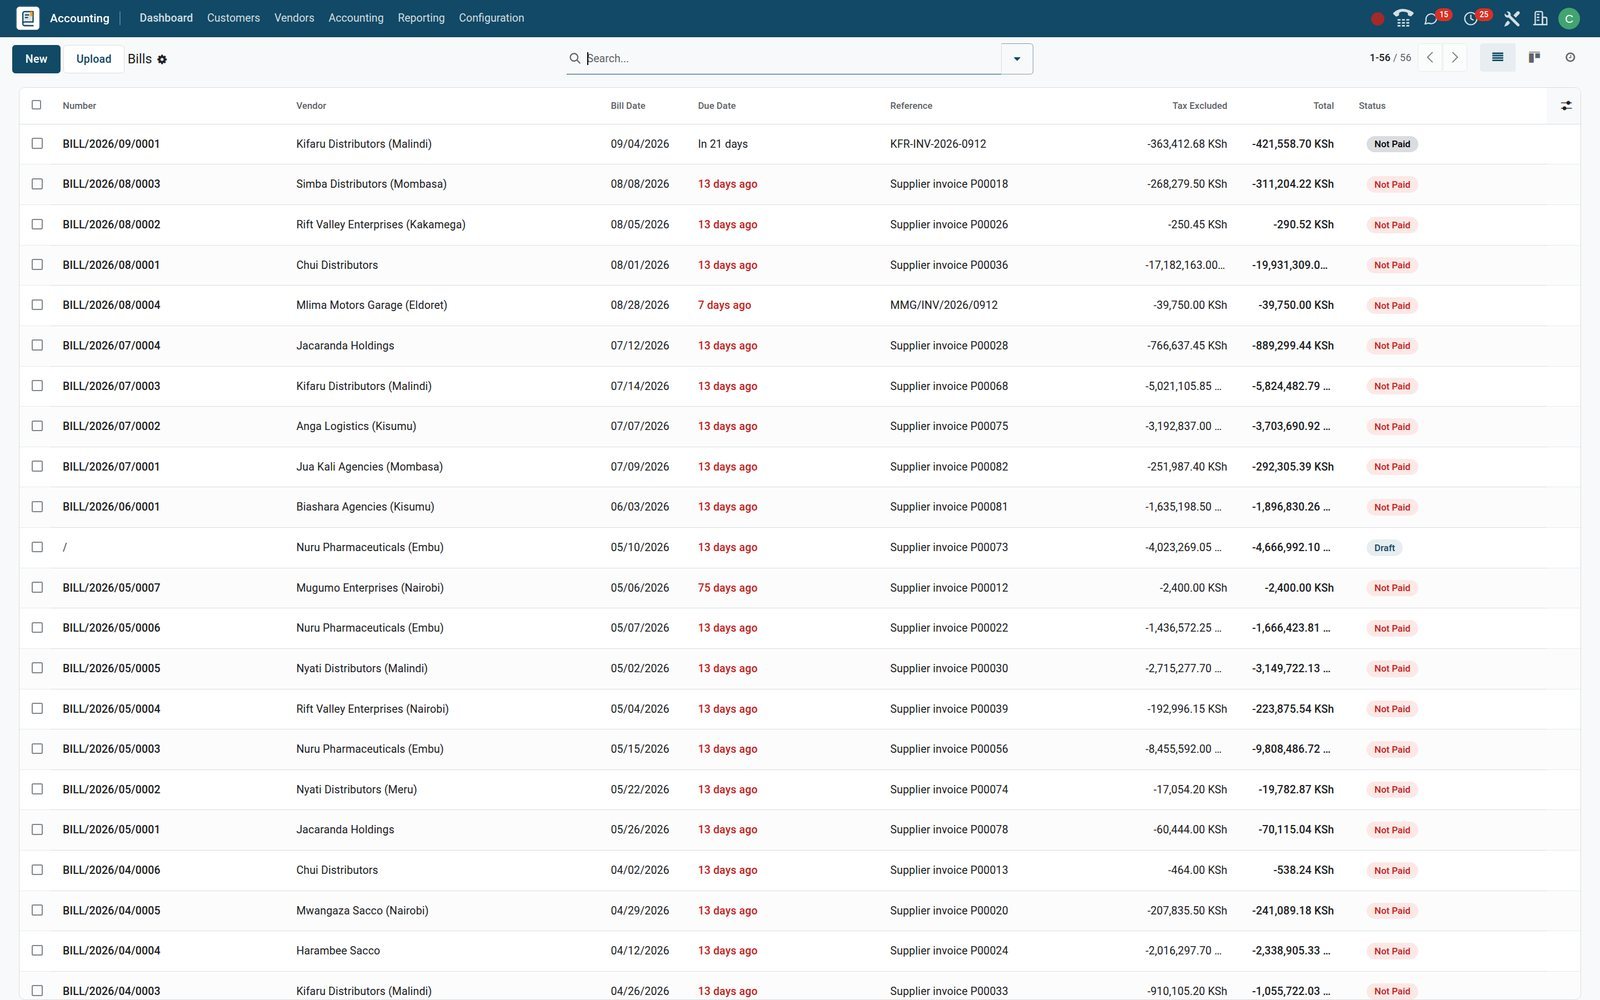1600x1000 pixels.
Task: Open the VoIP phone dialer
Action: (x=1403, y=18)
